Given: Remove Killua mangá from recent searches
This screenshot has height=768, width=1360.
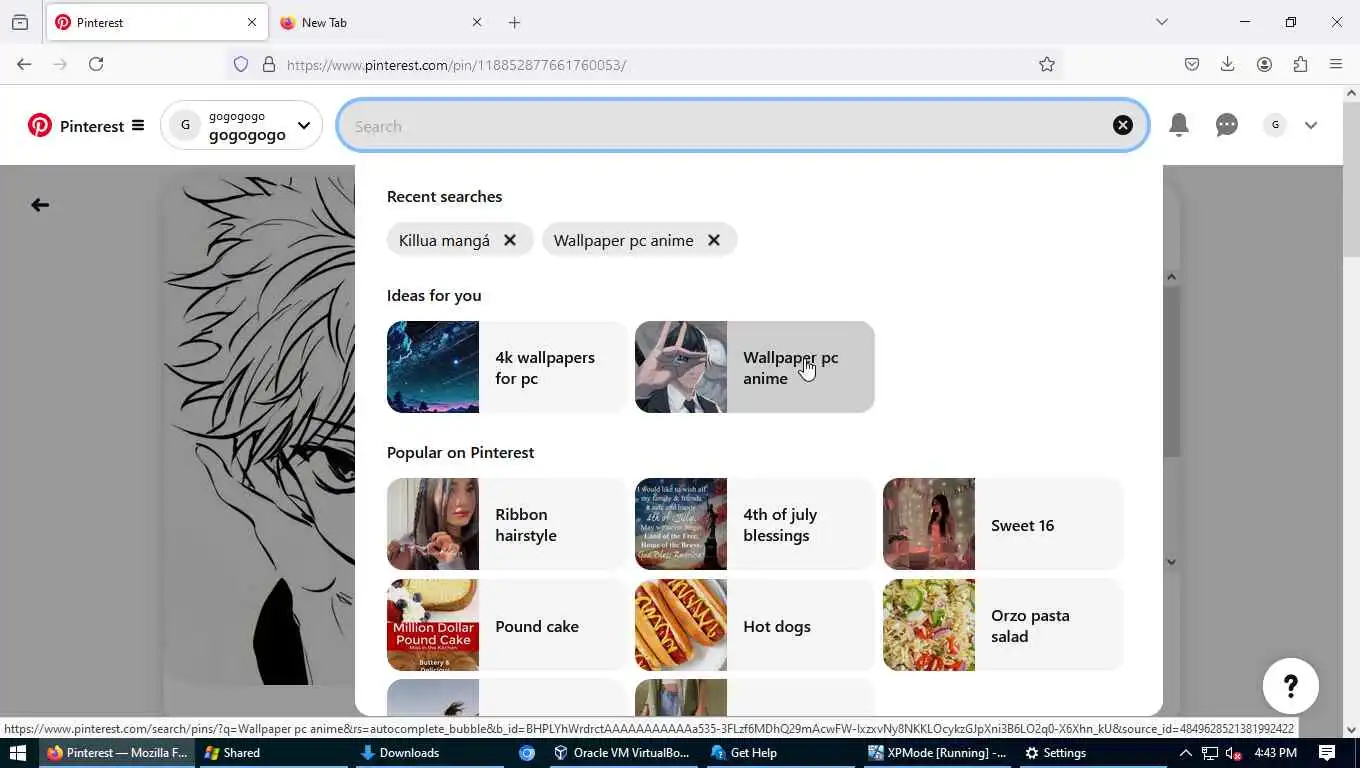Looking at the screenshot, I should [x=510, y=240].
